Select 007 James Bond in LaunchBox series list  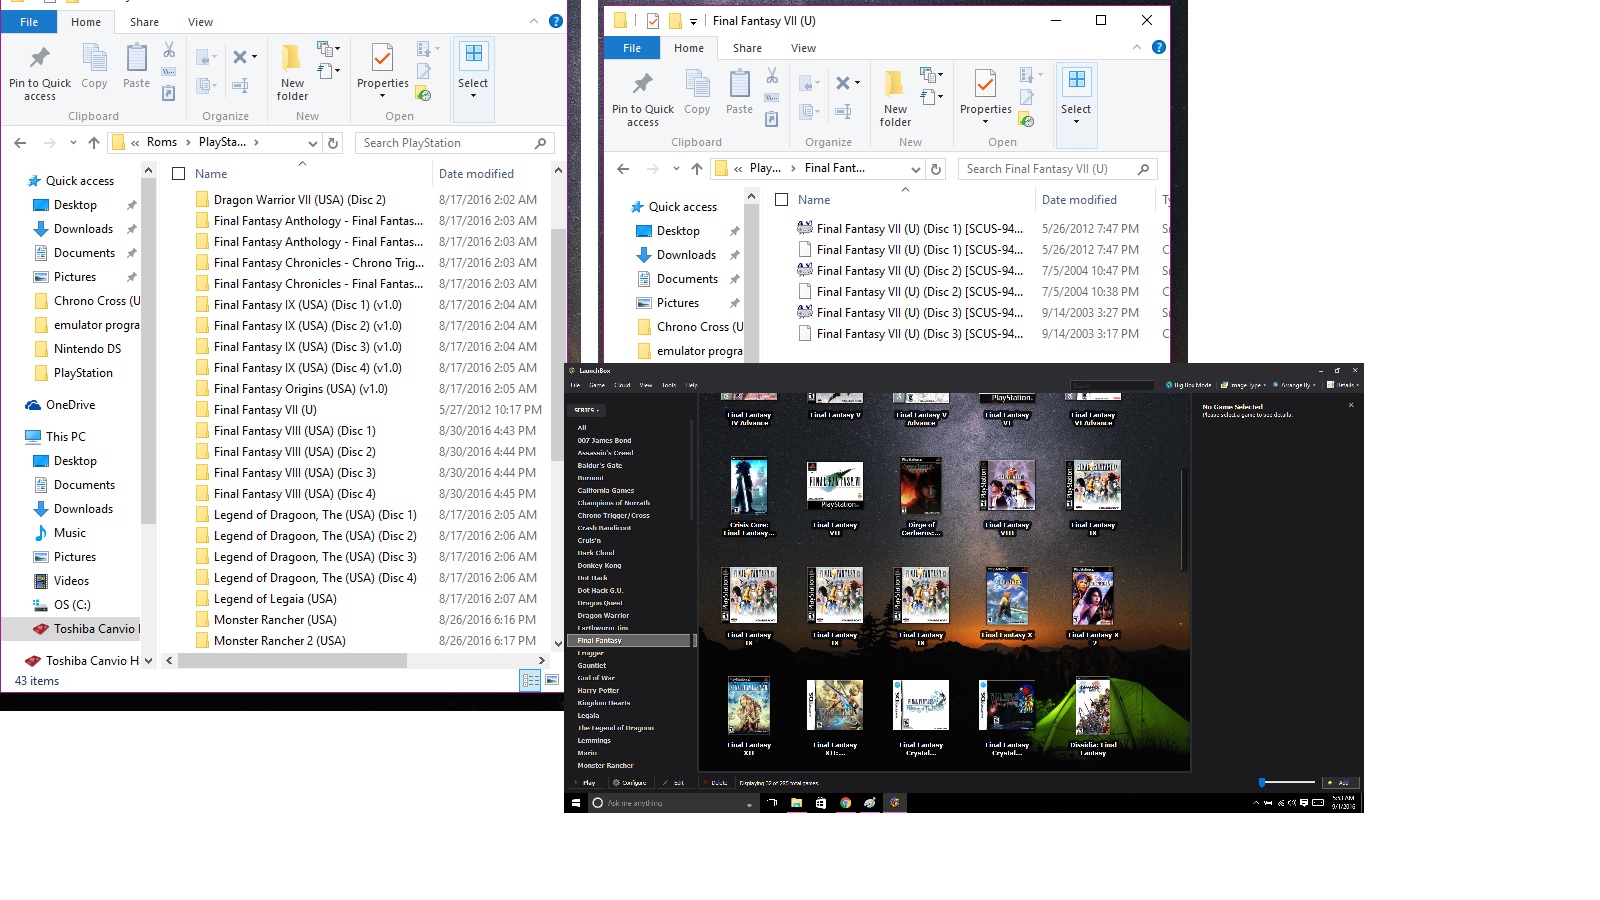click(604, 440)
